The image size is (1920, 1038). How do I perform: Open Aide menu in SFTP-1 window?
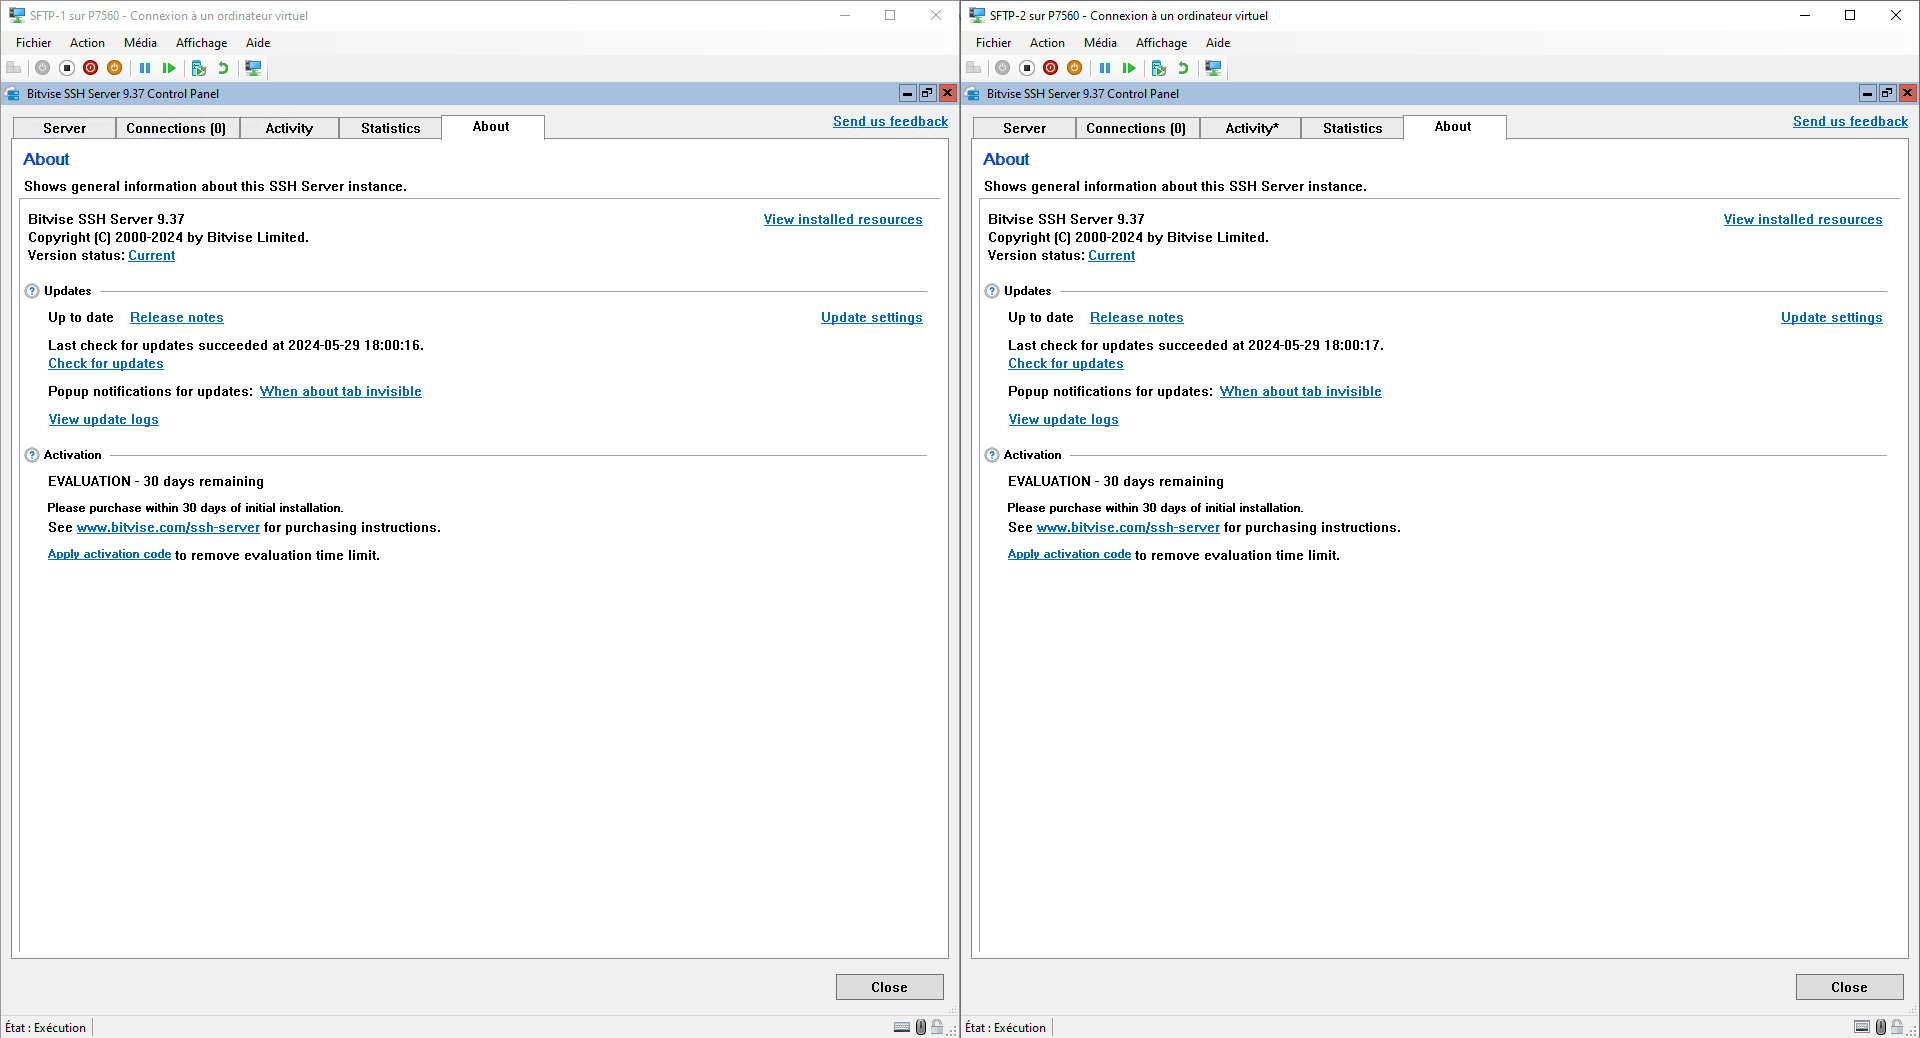(x=258, y=43)
